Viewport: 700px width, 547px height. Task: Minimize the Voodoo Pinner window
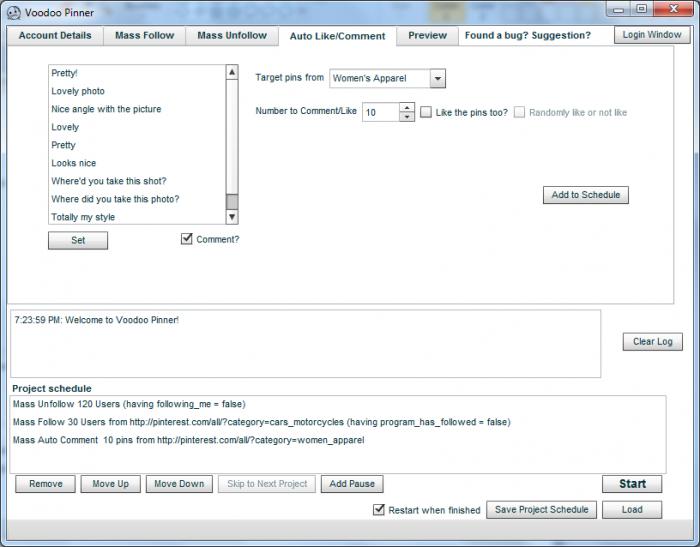point(619,9)
